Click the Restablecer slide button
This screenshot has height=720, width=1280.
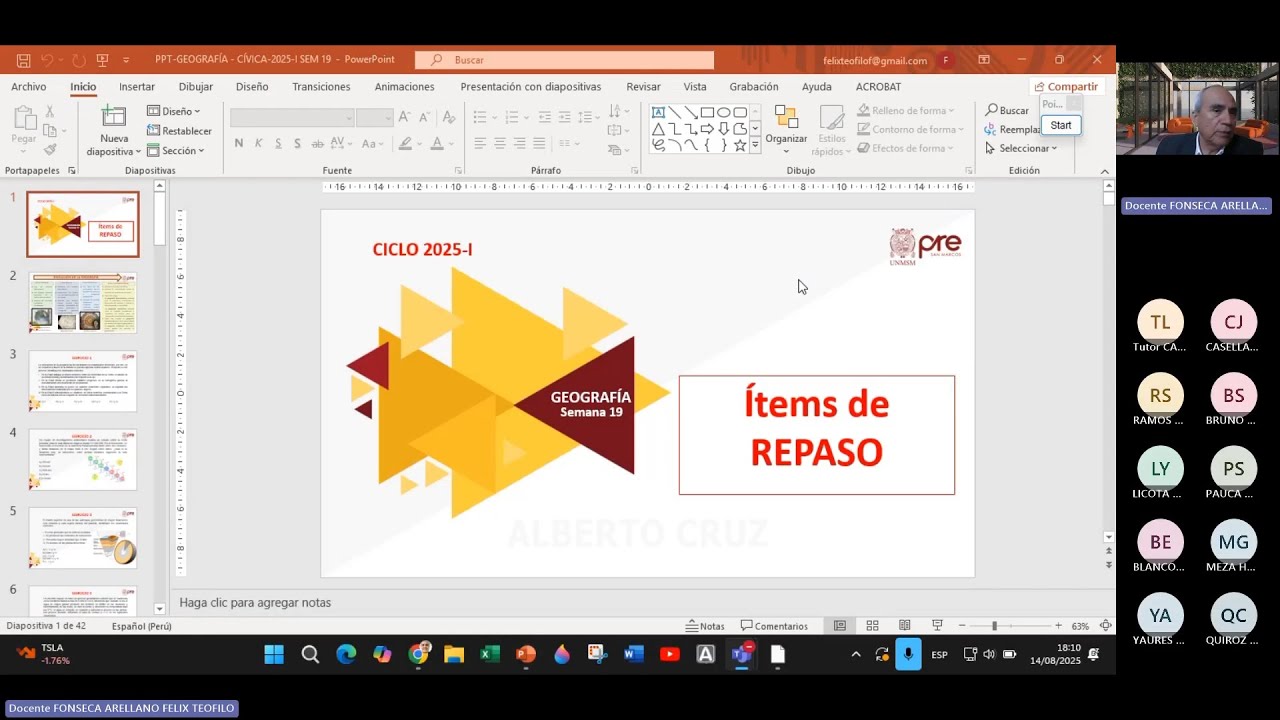179,131
